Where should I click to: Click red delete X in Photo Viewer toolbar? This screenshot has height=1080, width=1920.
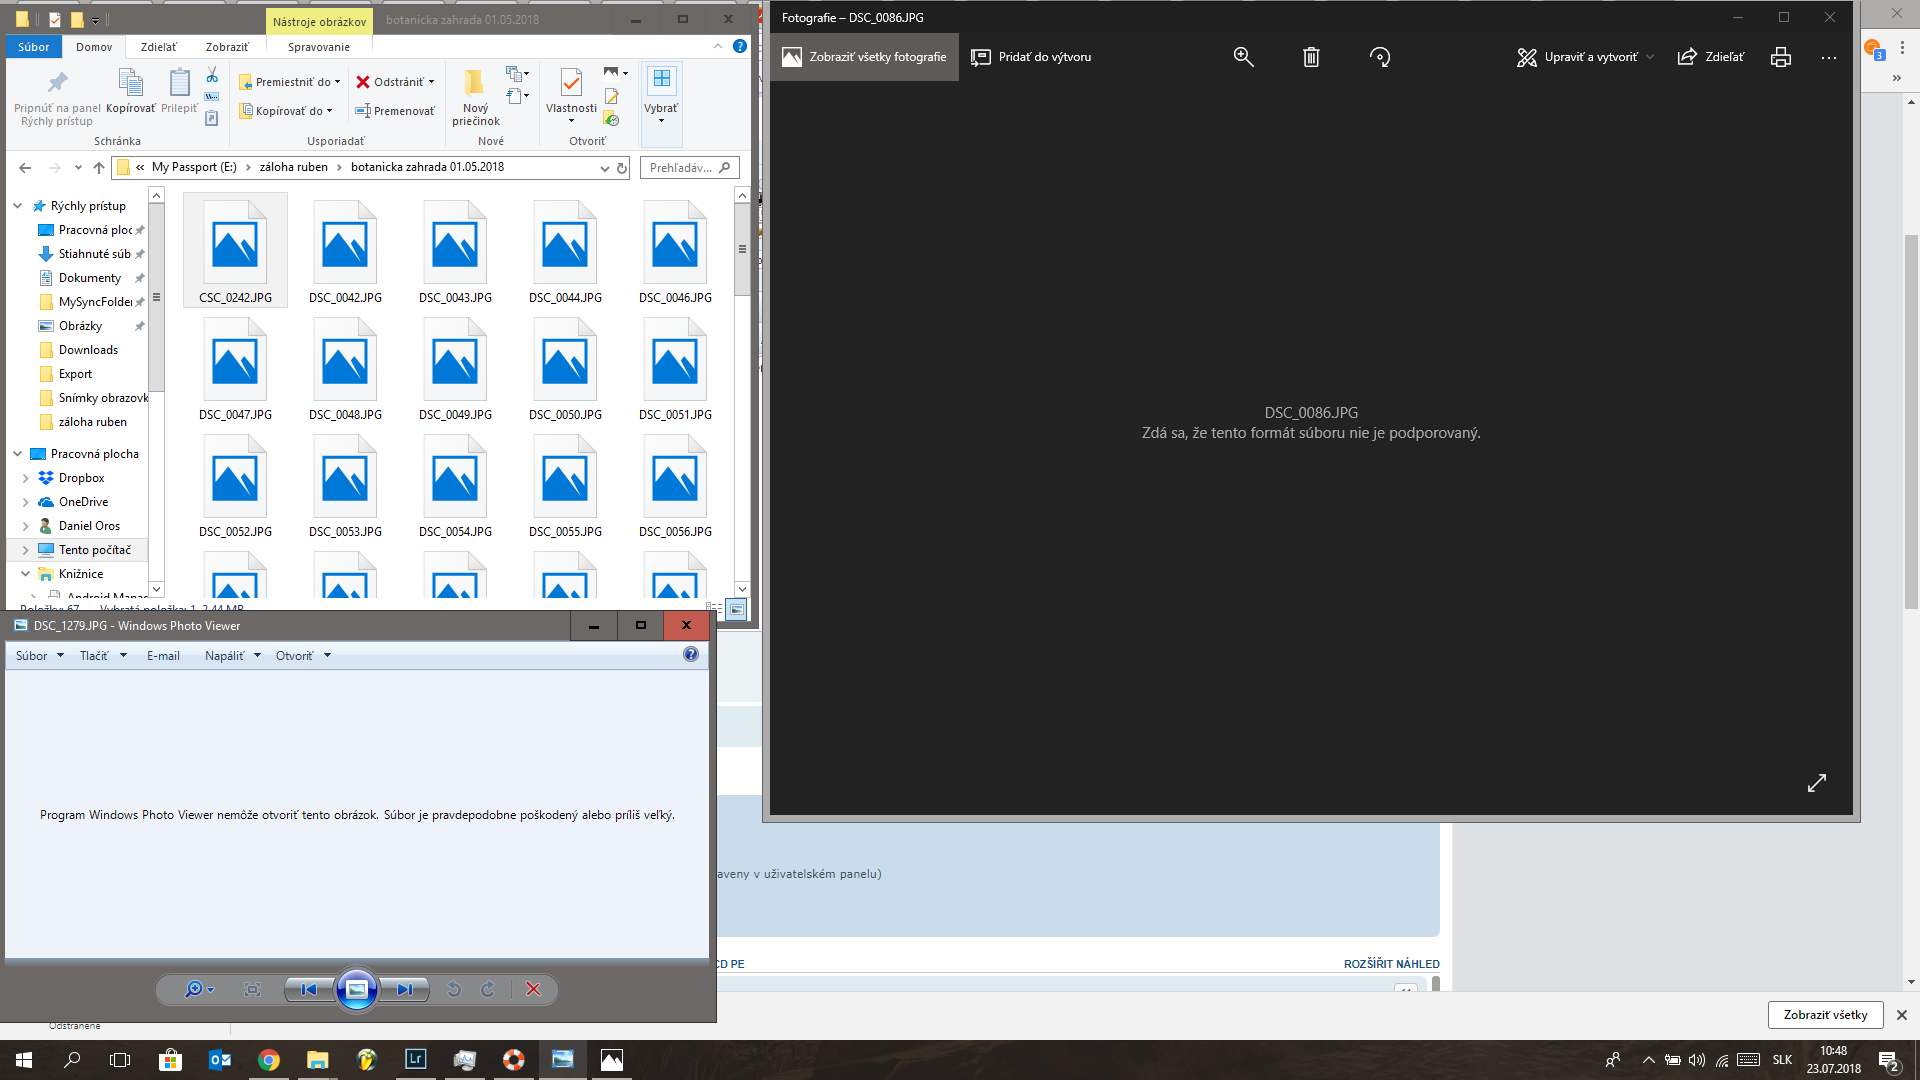[x=533, y=989]
